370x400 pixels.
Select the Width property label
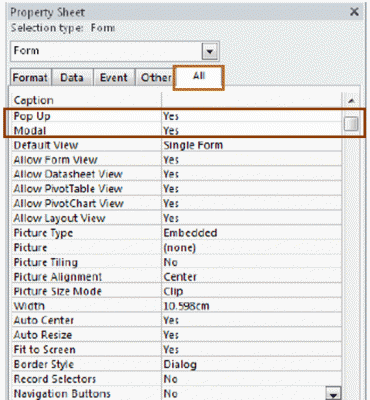29,306
